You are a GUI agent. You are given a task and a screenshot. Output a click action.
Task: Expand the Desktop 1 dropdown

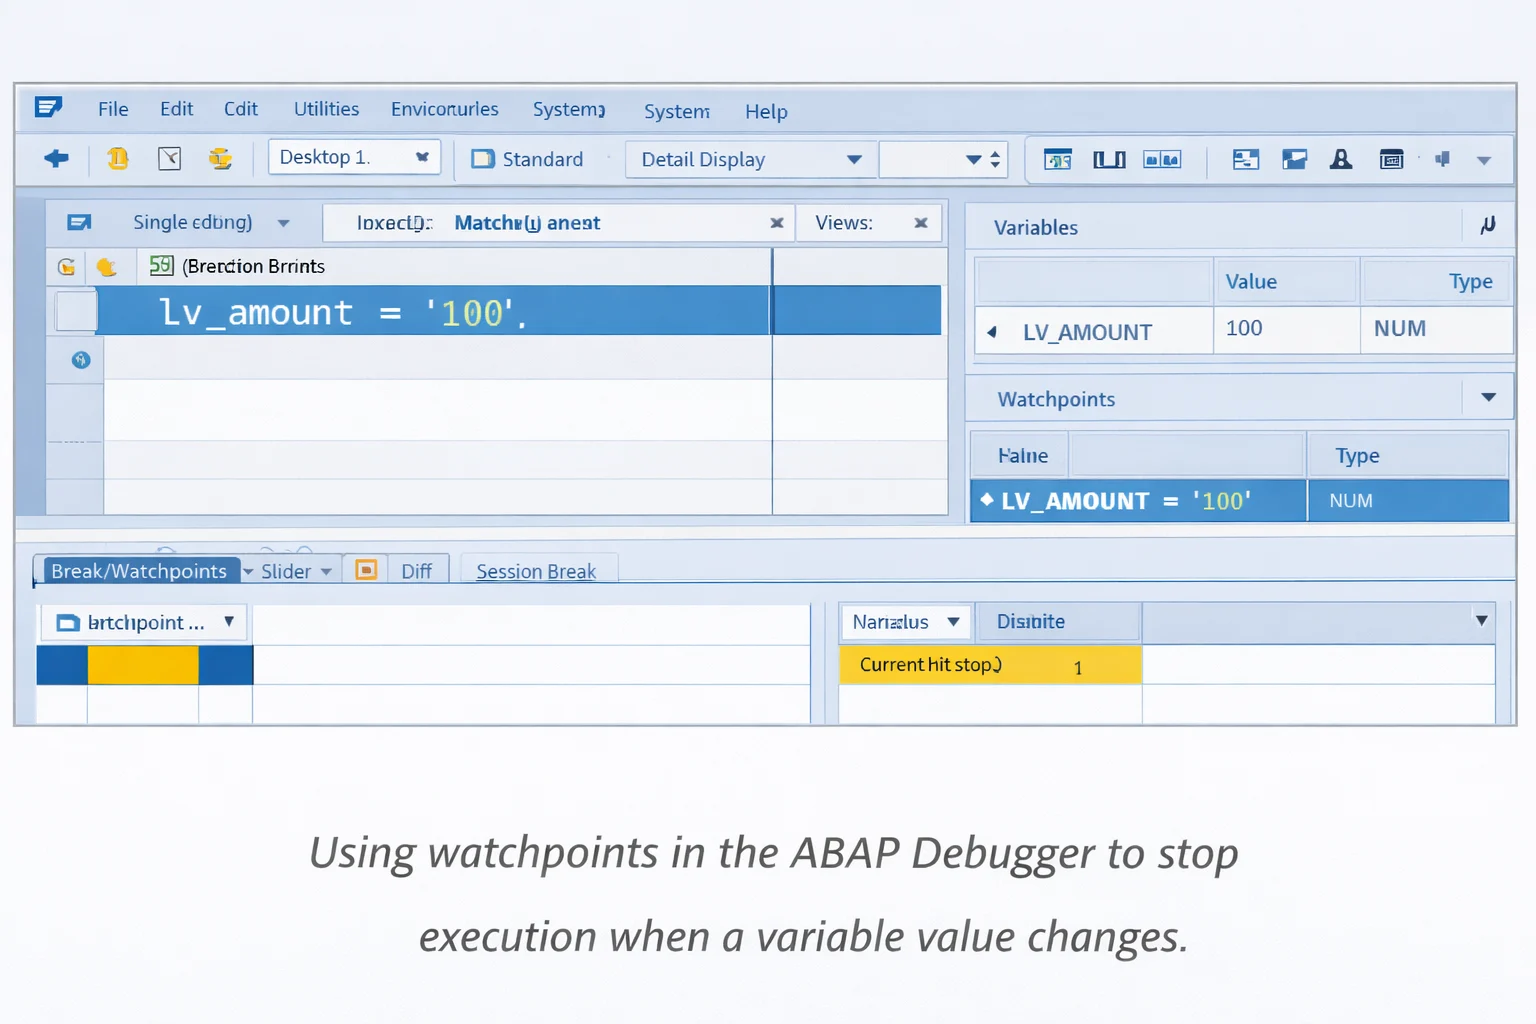click(422, 157)
